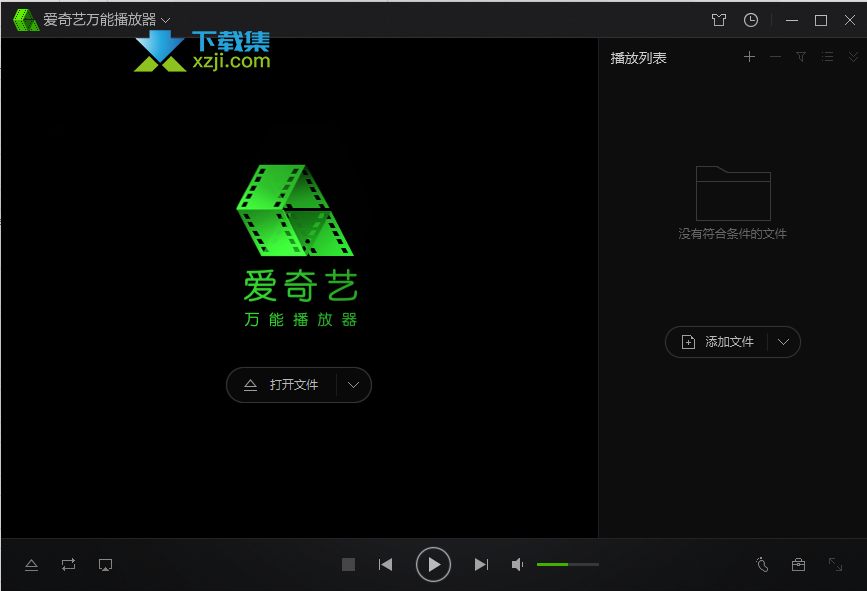Viewport: 867px width, 591px height.
Task: Switch playlist view with list icon
Action: tap(827, 56)
